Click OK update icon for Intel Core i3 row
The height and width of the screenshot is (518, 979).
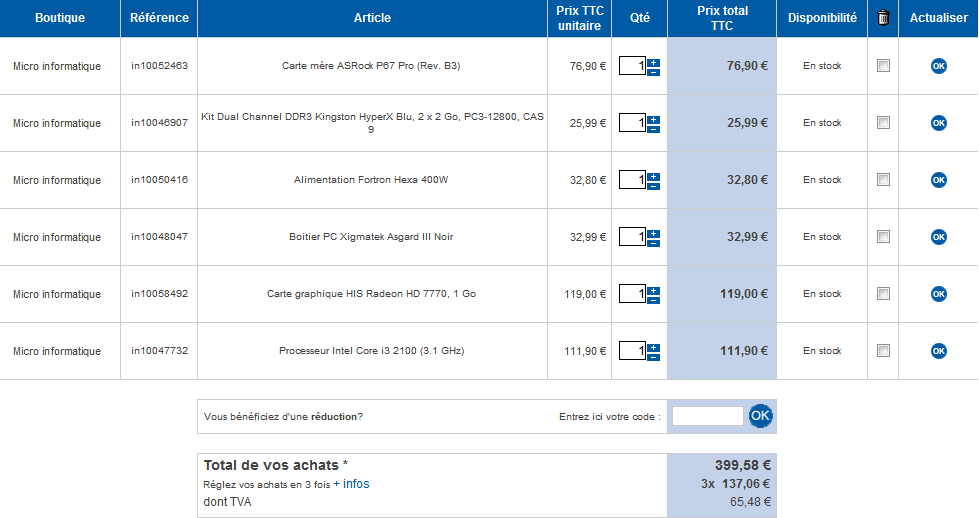click(938, 351)
